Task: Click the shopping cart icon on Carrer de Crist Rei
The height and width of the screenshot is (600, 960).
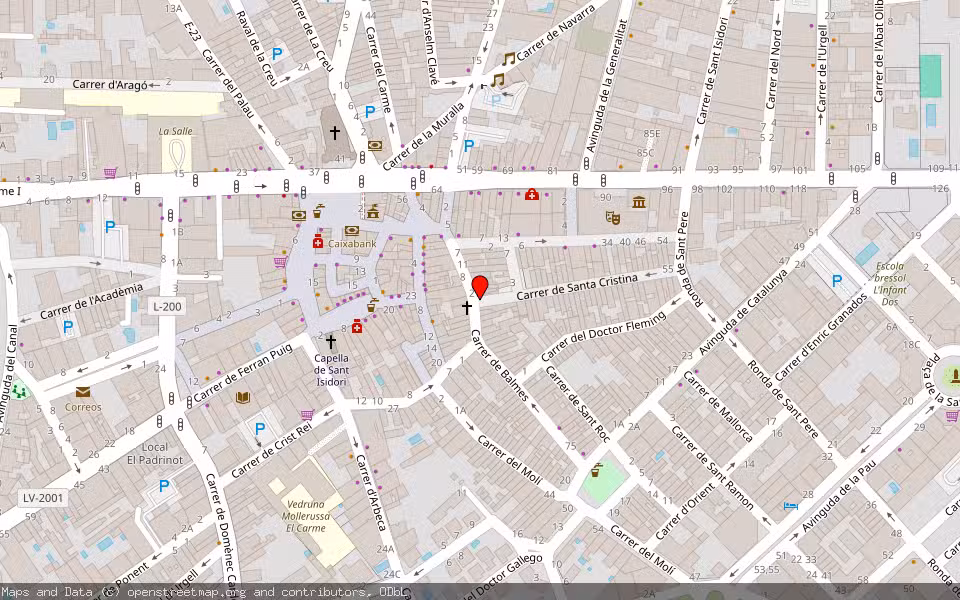Action: point(307,415)
